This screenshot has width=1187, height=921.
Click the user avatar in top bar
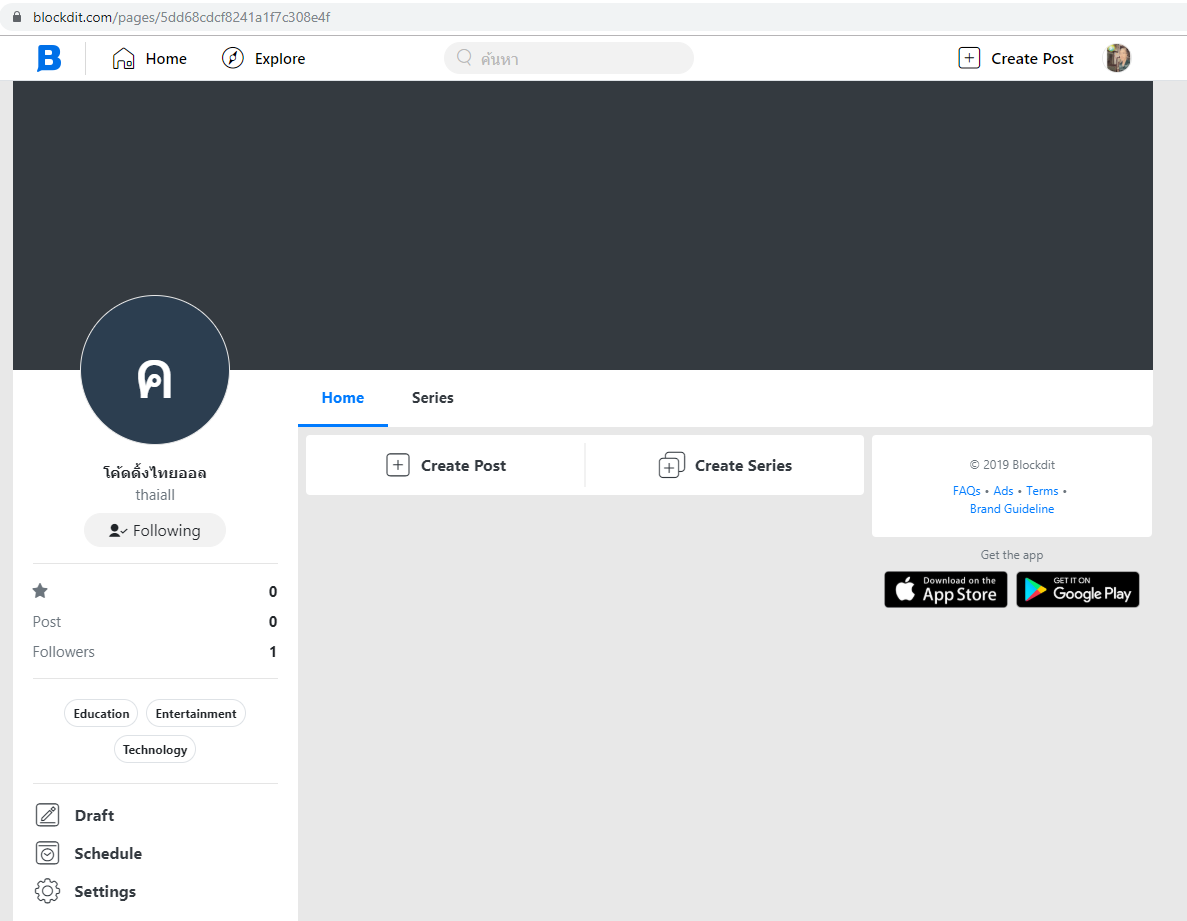(1116, 58)
